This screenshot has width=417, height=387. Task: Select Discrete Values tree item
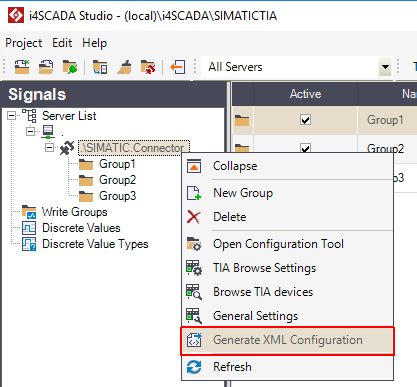[x=81, y=228]
